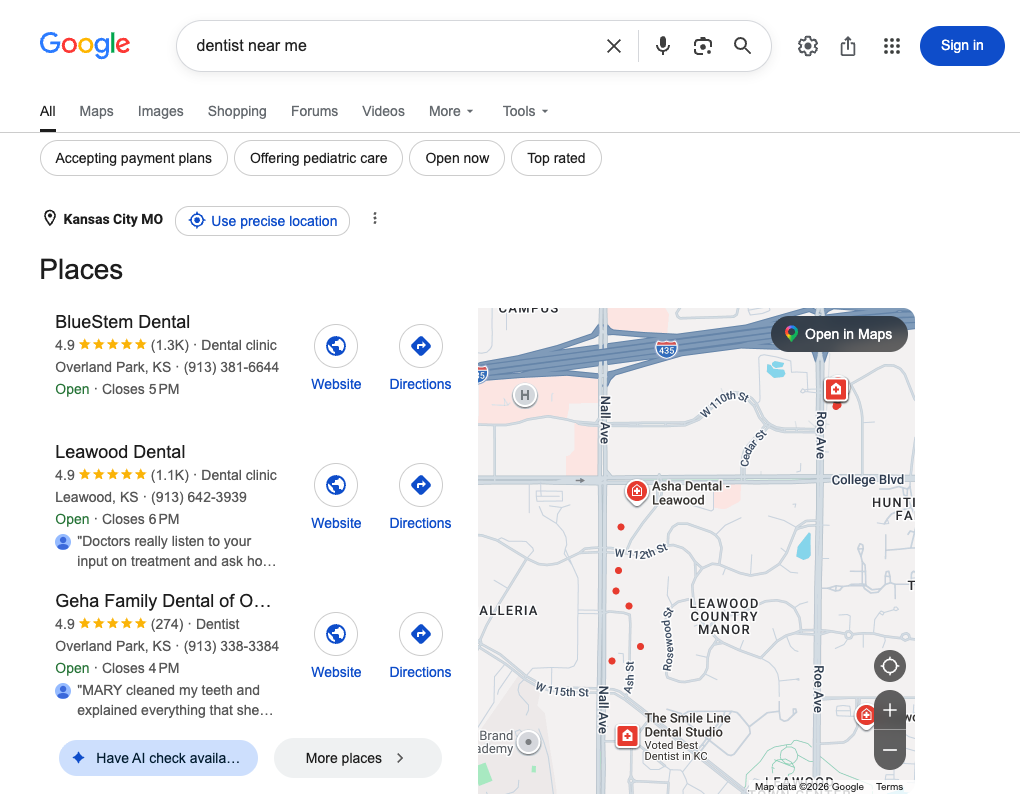
Task: Open quick settings gear icon
Action: coord(807,46)
